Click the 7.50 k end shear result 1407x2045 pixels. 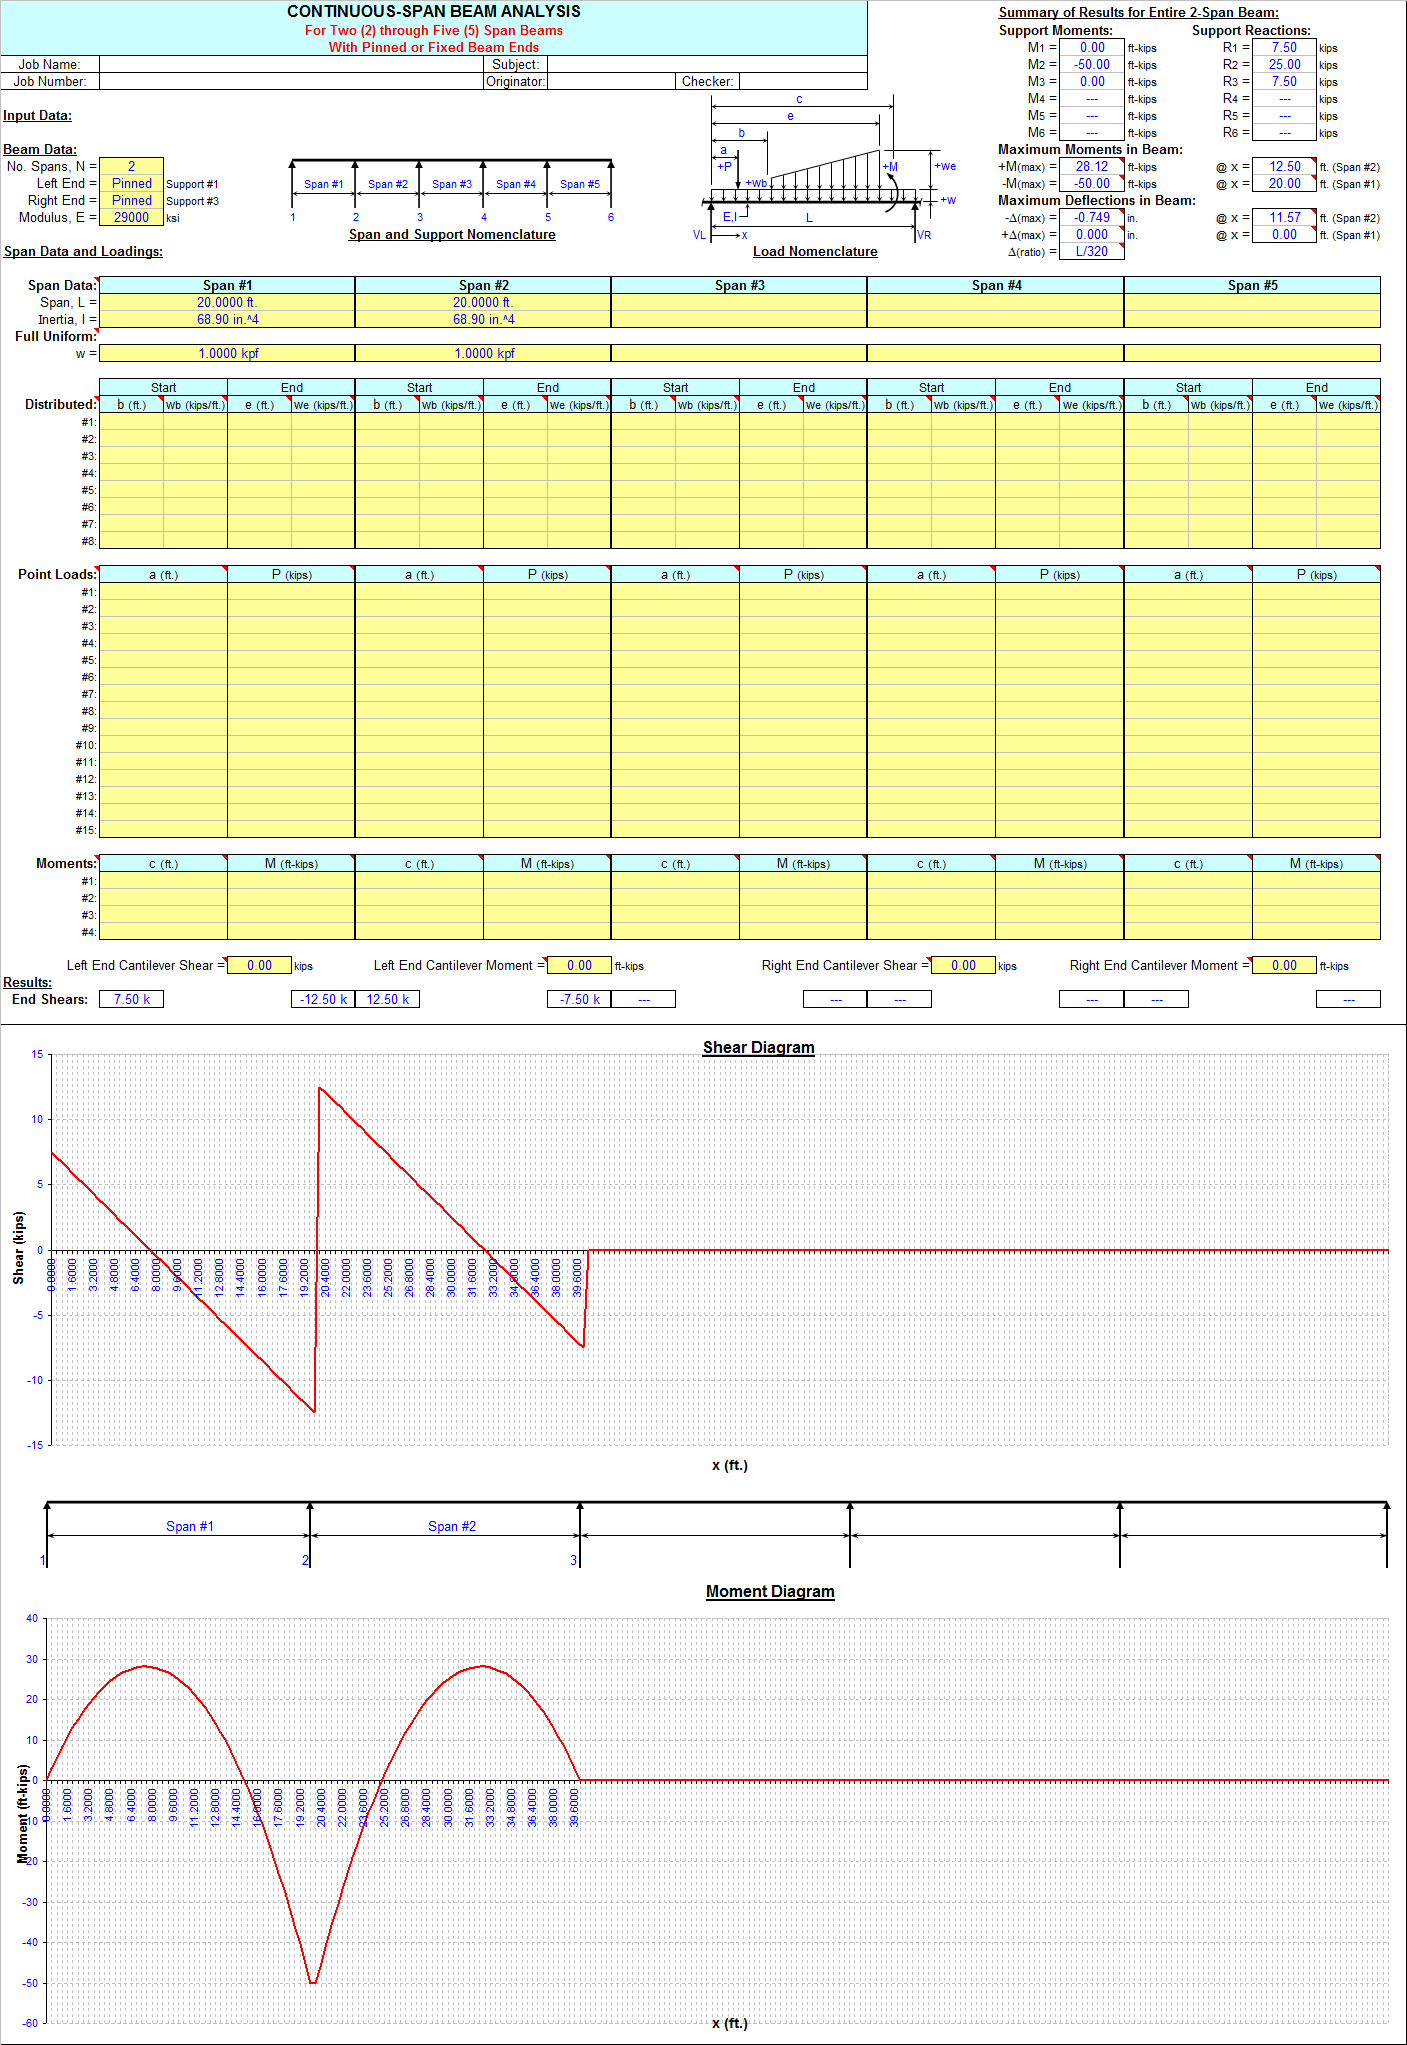coord(131,999)
